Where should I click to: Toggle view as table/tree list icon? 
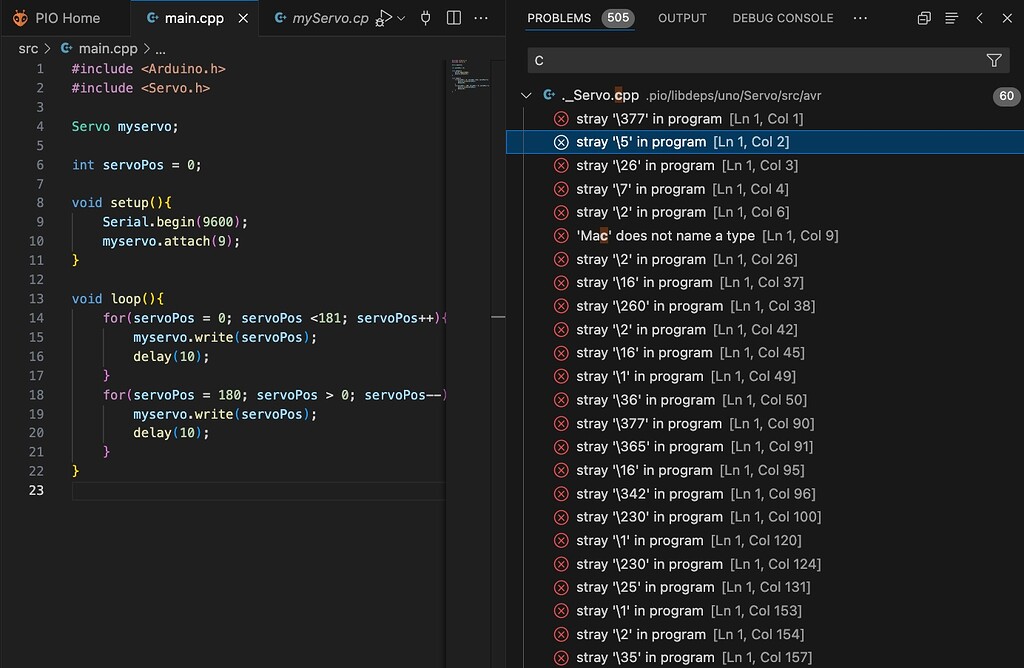coord(952,18)
